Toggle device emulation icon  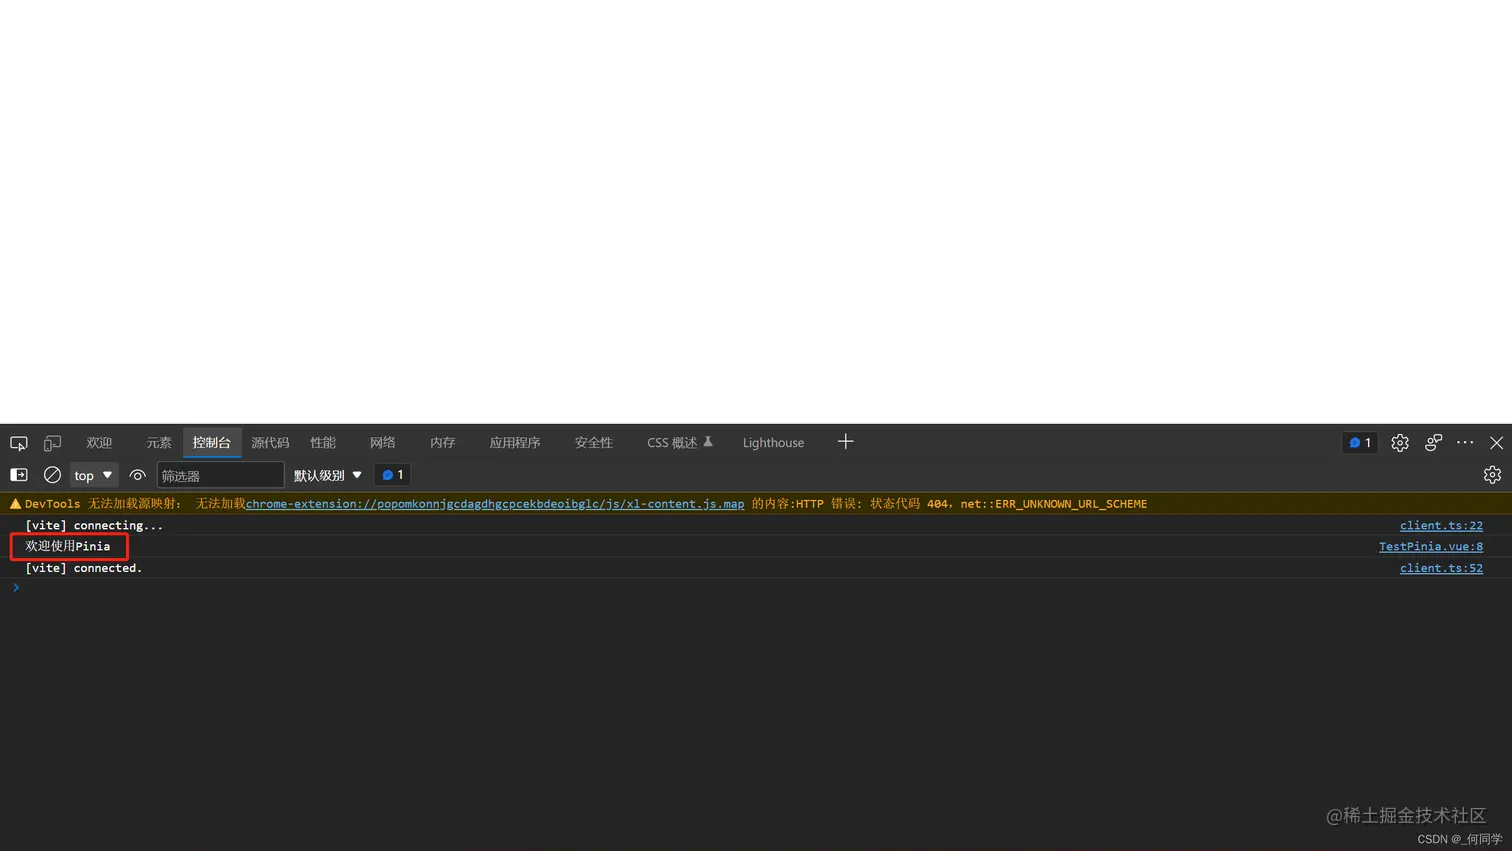(52, 443)
